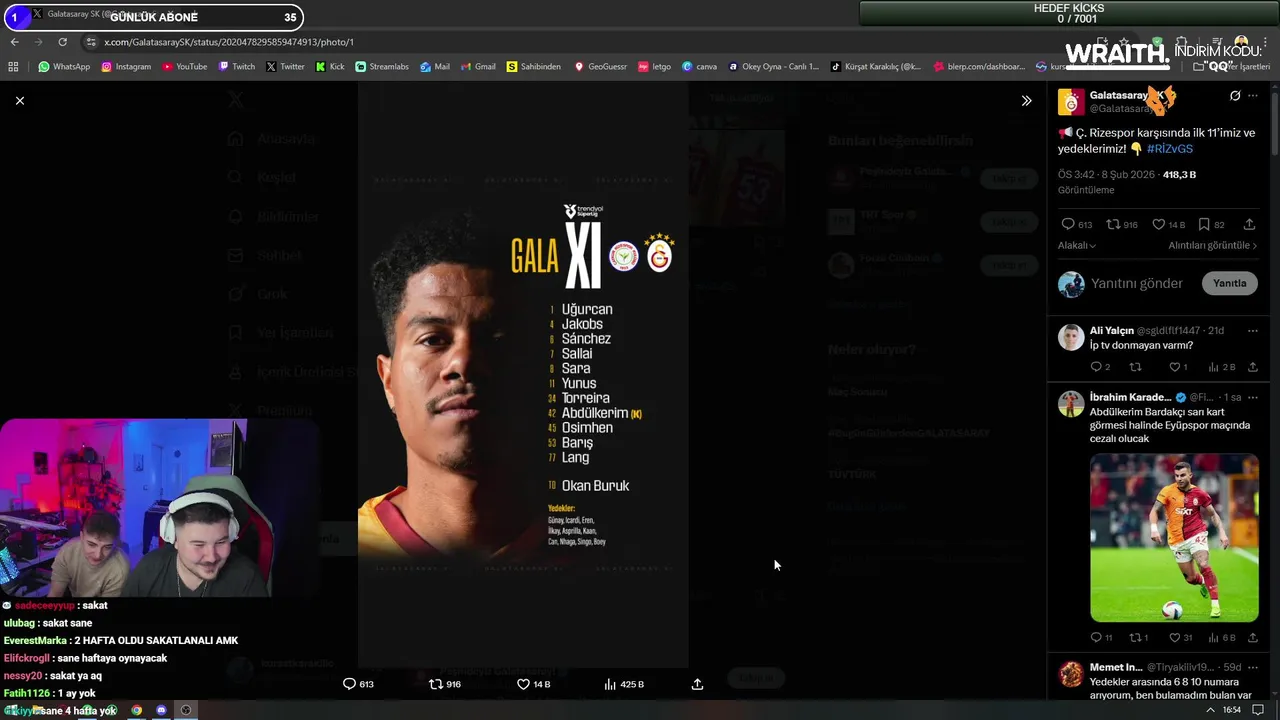View the 425 B analytics below the photo
This screenshot has width=1280, height=720.
[x=624, y=684]
